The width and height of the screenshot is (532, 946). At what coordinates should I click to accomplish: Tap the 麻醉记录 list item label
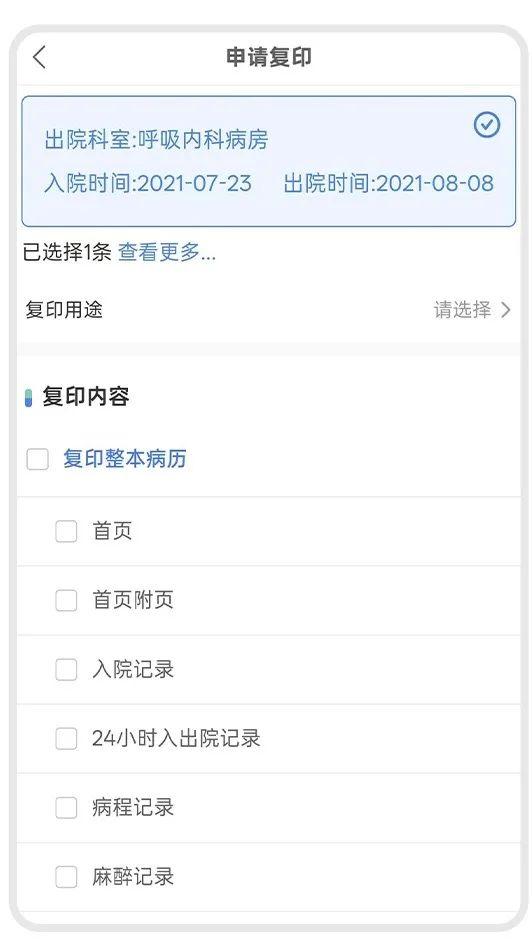133,877
